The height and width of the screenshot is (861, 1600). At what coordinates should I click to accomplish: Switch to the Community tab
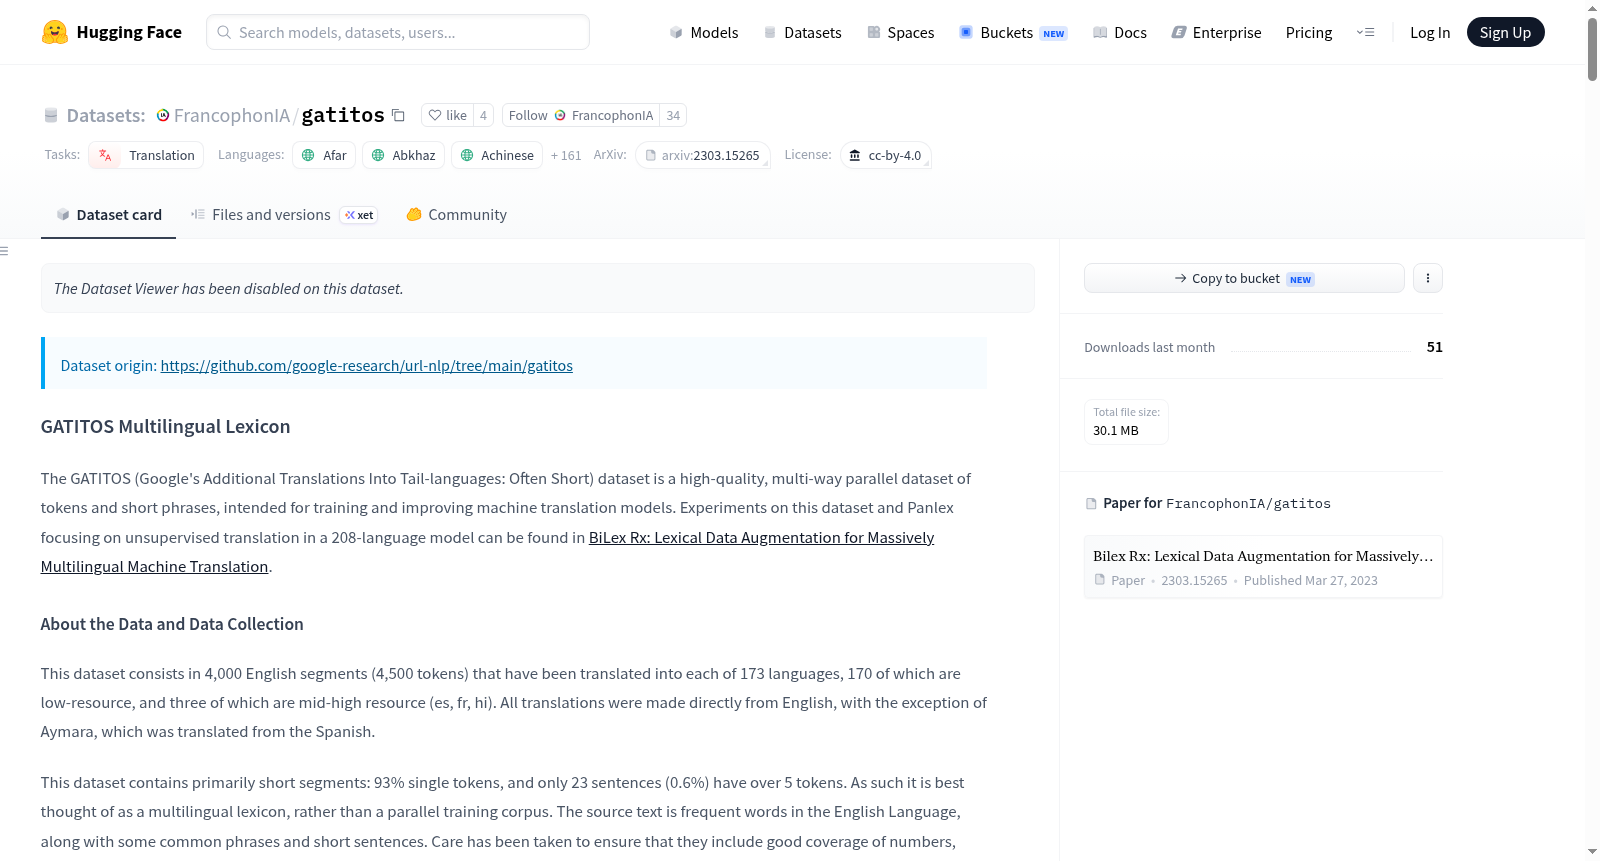(456, 215)
